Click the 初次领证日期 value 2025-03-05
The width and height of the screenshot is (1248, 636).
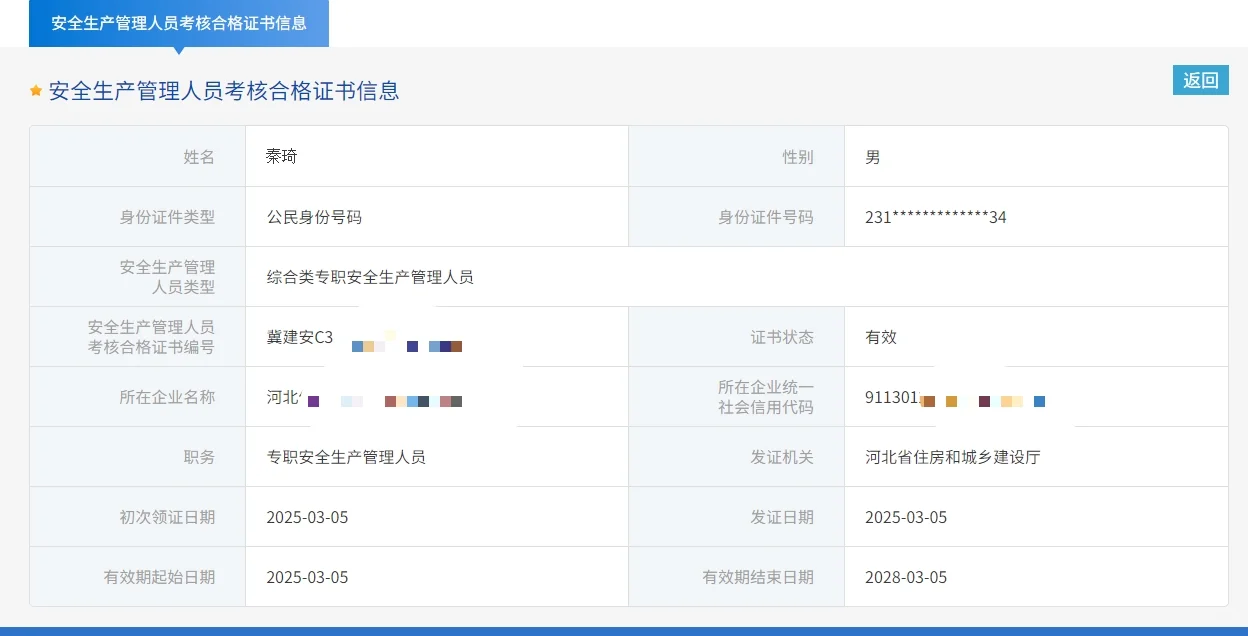pos(307,517)
